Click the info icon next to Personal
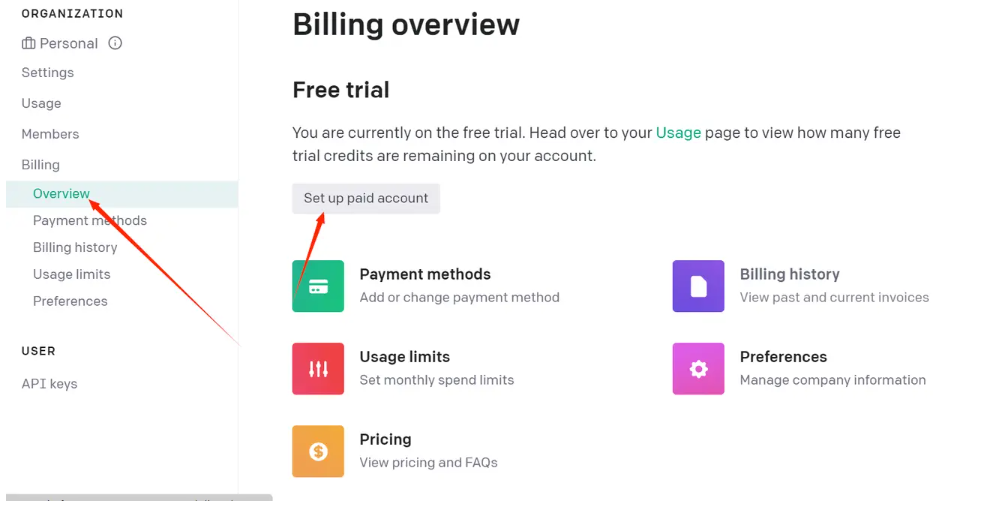The height and width of the screenshot is (508, 991). tap(115, 43)
